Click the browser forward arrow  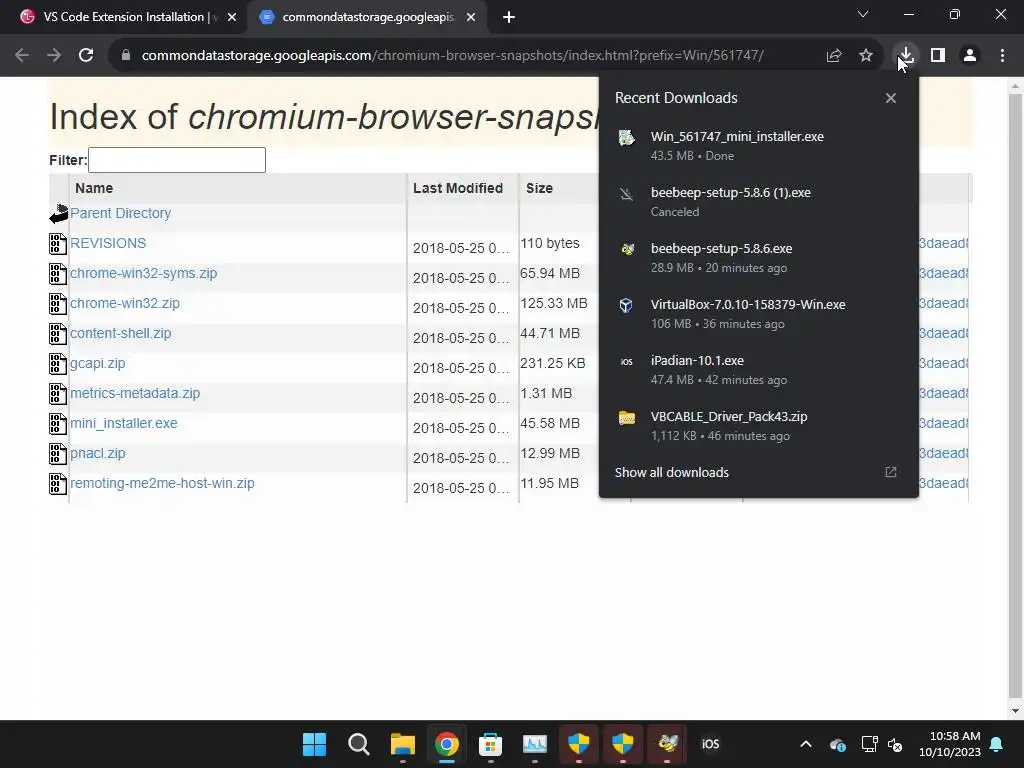[x=54, y=56]
